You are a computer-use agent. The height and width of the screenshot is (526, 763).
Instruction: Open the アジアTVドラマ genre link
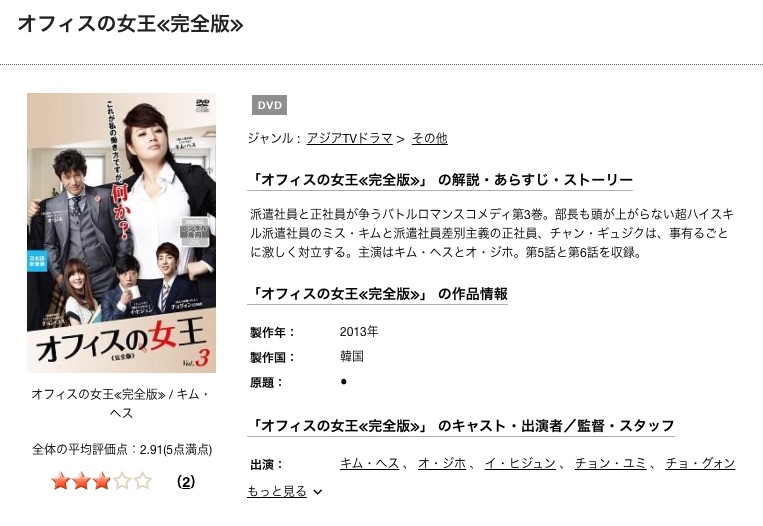(x=349, y=139)
